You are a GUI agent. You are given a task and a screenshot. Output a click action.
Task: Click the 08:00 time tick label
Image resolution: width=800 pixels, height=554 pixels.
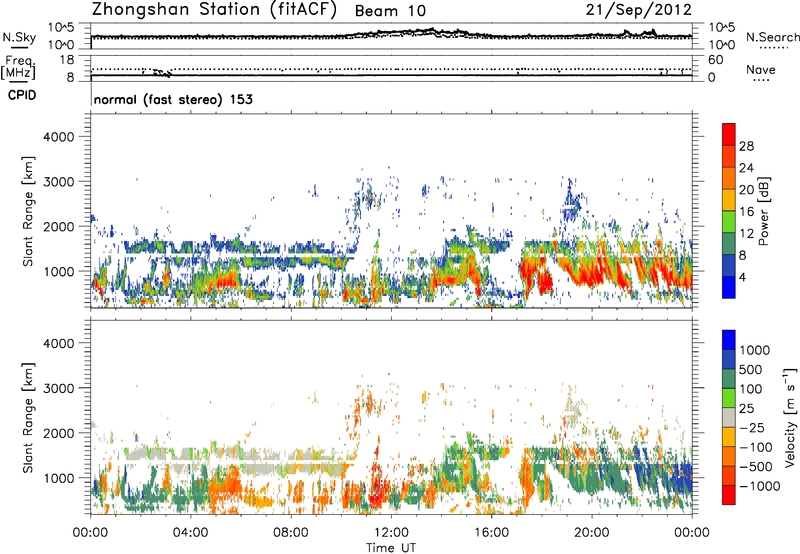[291, 533]
